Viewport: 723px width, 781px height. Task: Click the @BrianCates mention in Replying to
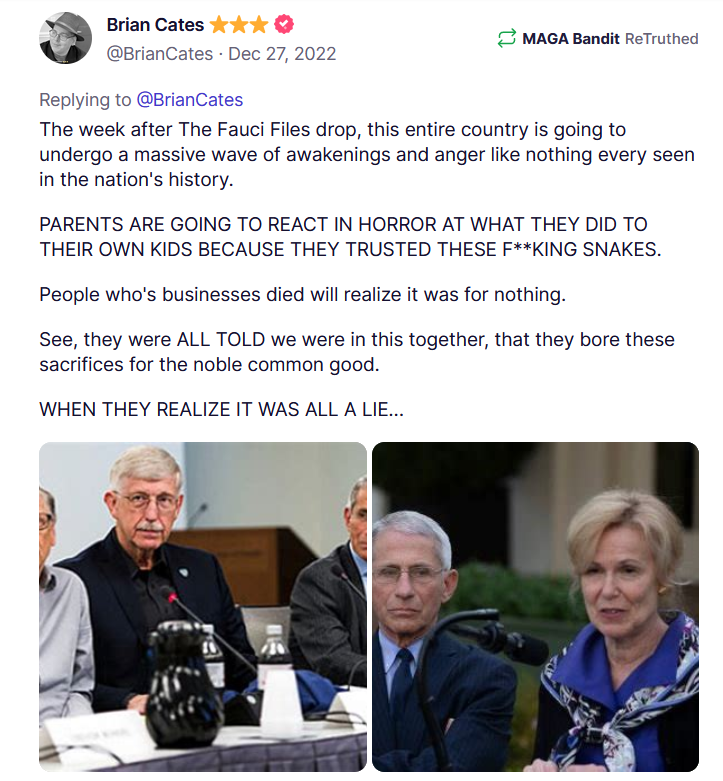(x=190, y=100)
